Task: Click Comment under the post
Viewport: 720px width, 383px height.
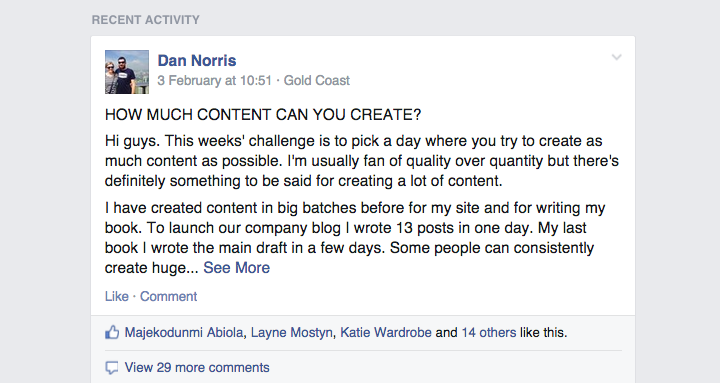Action: (x=169, y=296)
